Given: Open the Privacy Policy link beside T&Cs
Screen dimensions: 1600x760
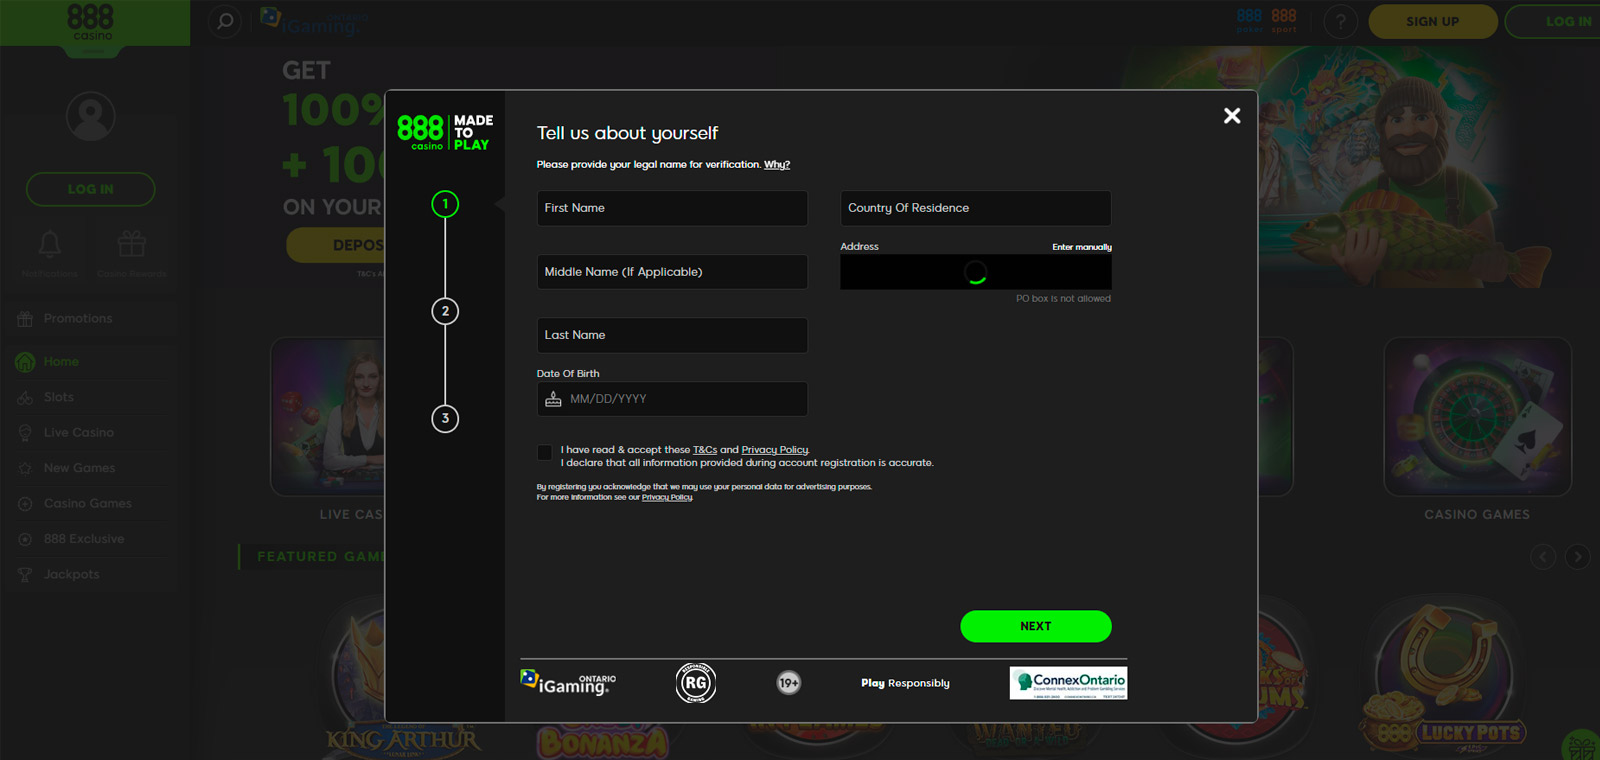Looking at the screenshot, I should tap(775, 450).
